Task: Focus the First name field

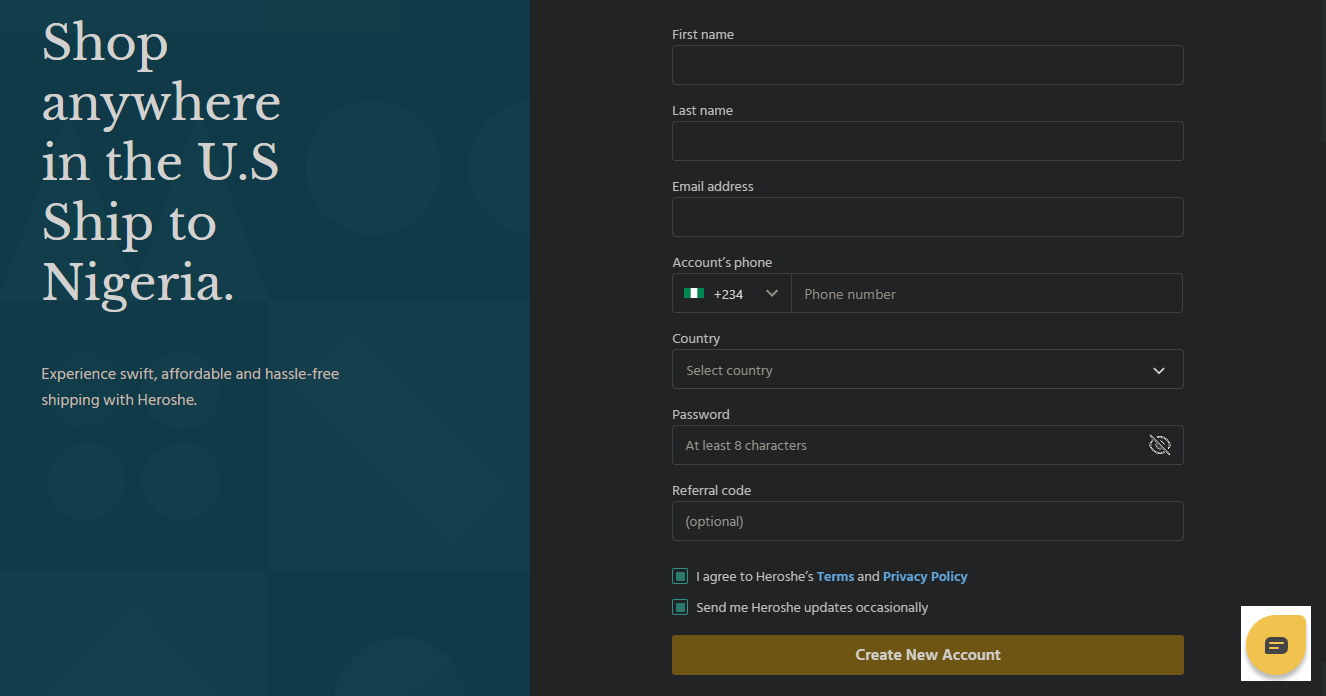Action: tap(928, 65)
